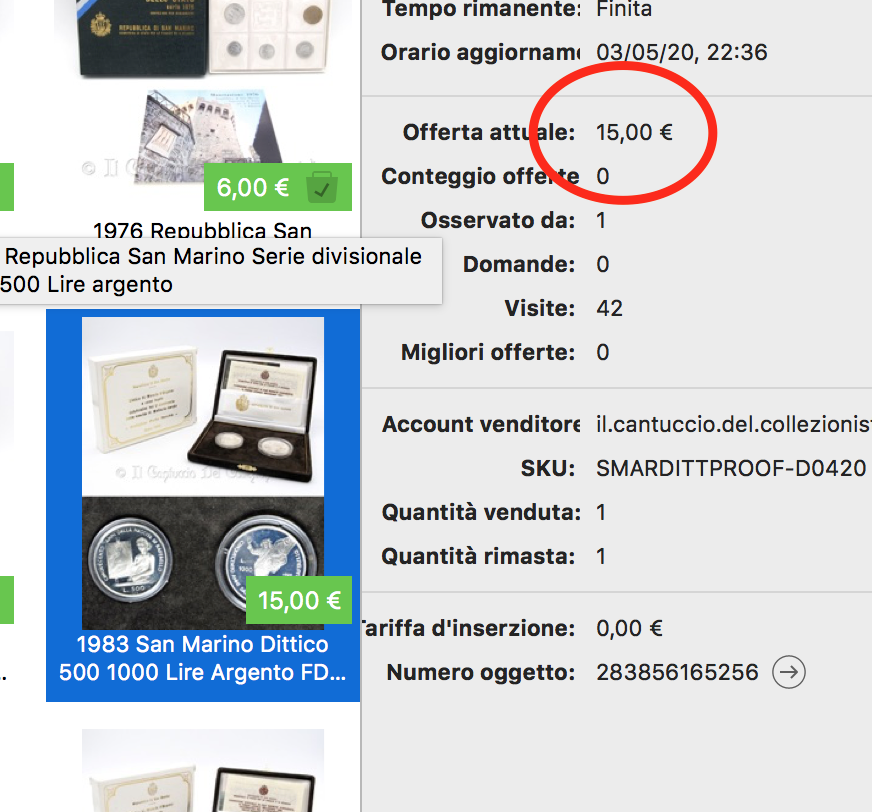Click seller account il.cantuccio.del.collezionista

point(734,424)
